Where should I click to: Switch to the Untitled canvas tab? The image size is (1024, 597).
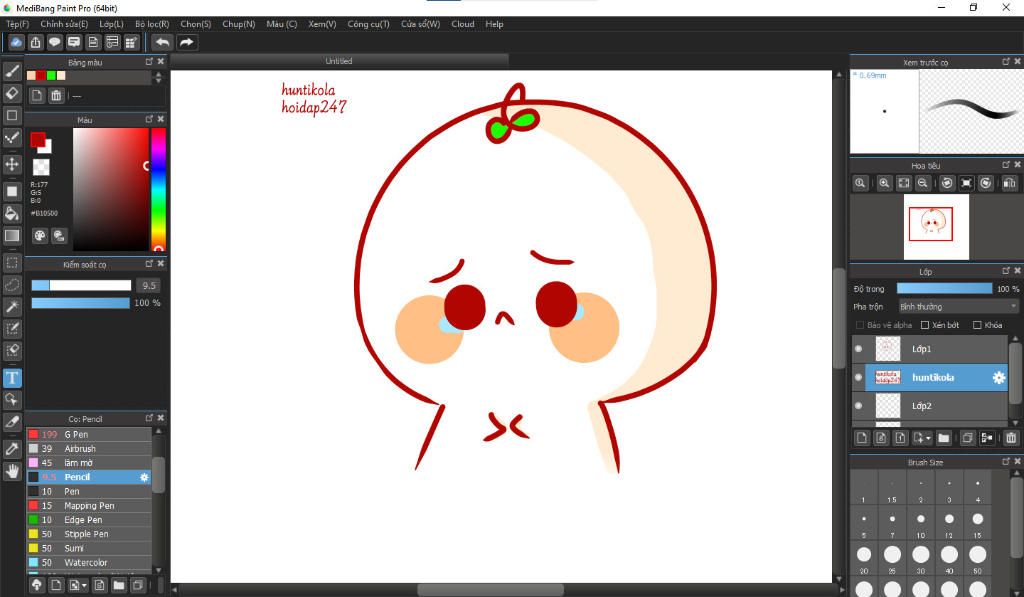pyautogui.click(x=338, y=61)
